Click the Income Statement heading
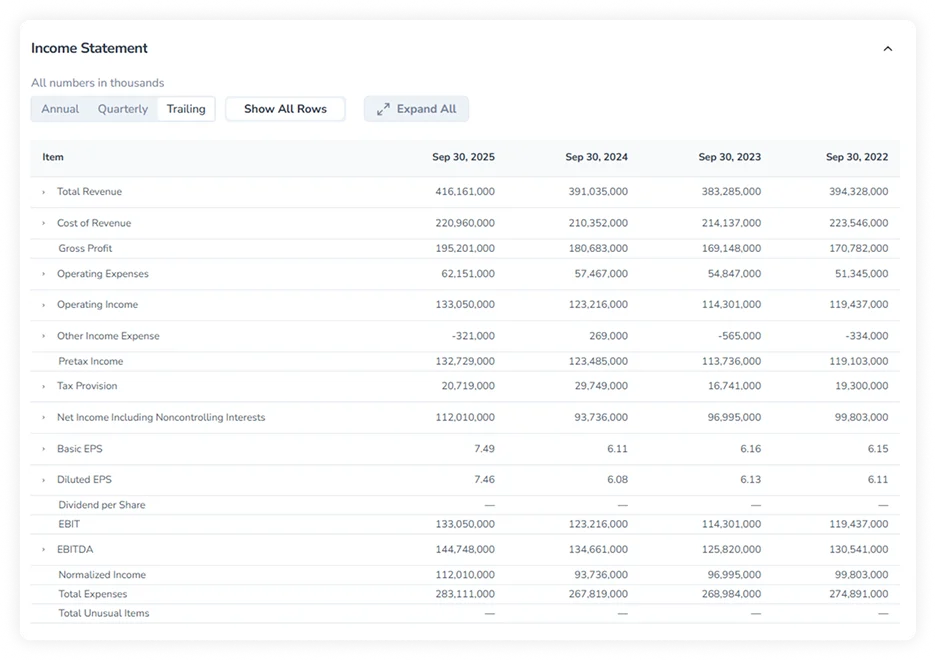936x661 pixels. [89, 48]
